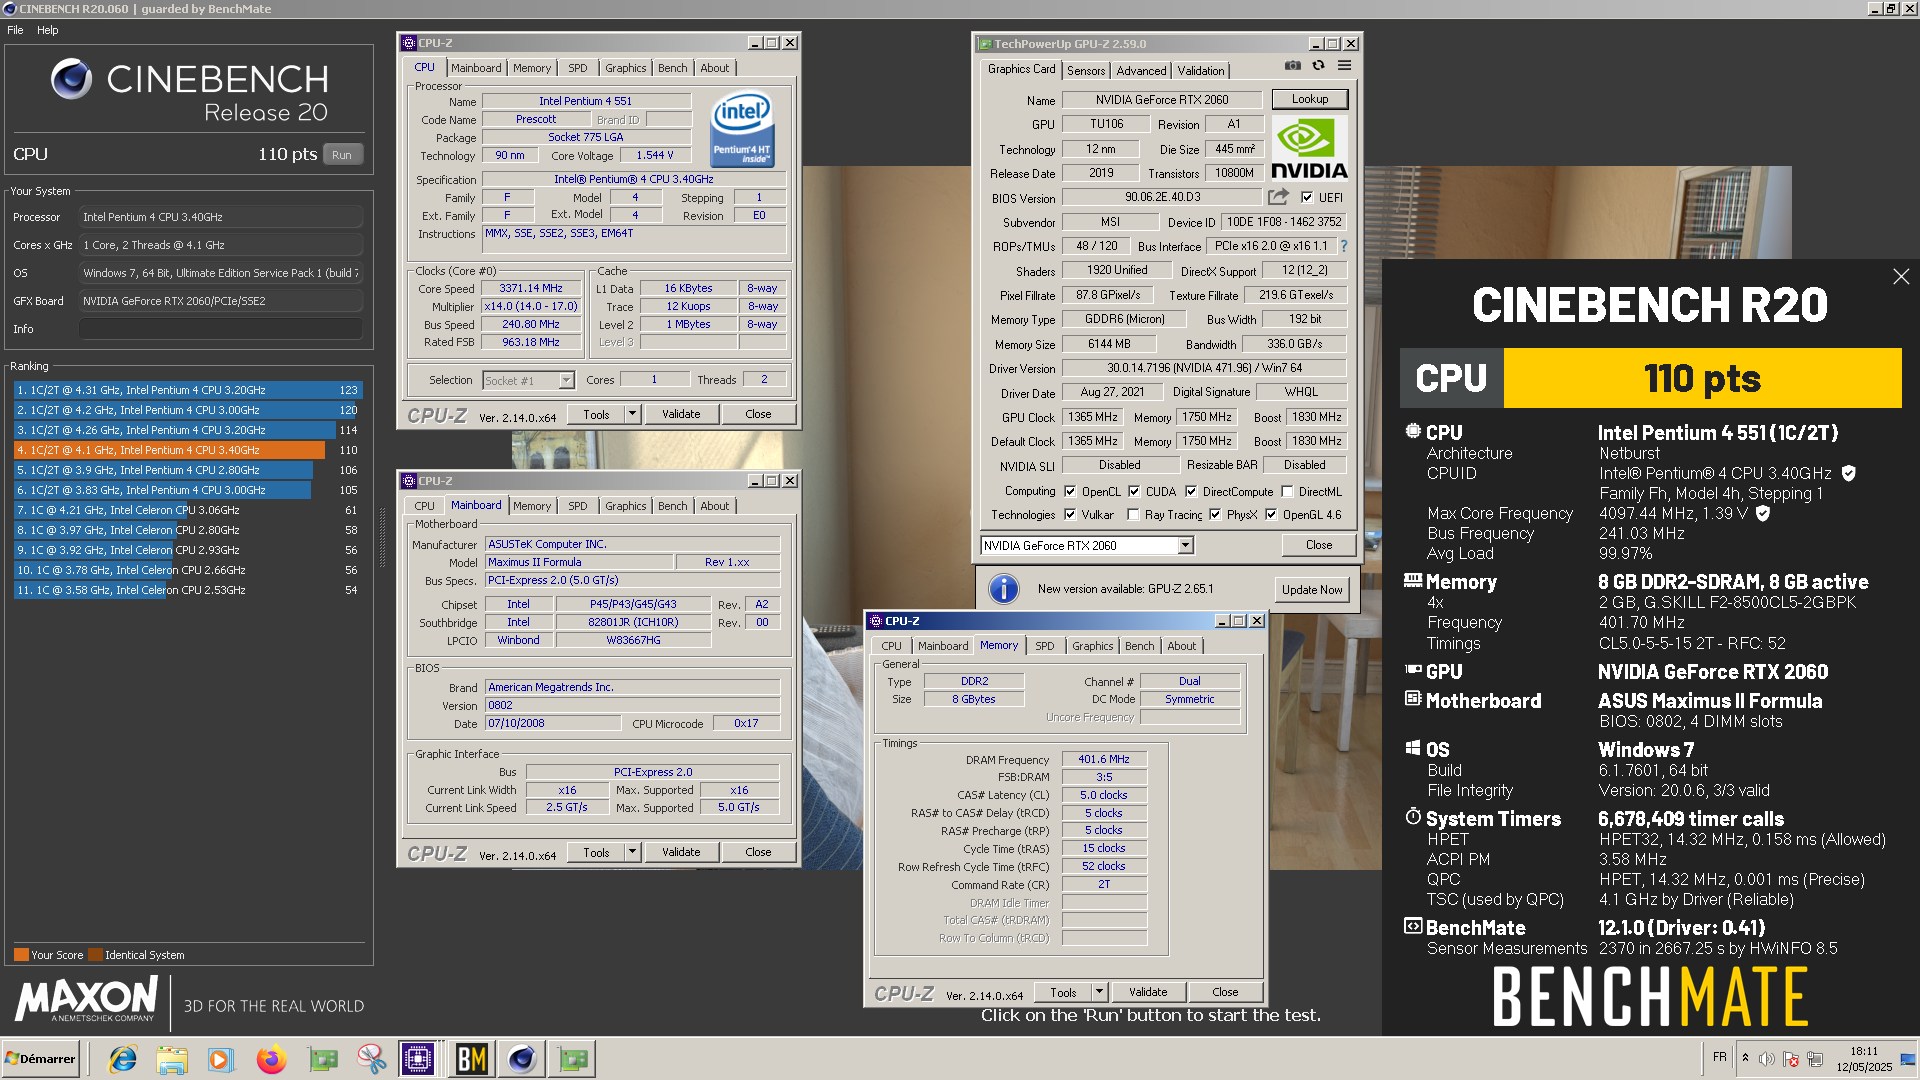Open Windows Media Player from the taskbar
Image resolution: width=1920 pixels, height=1080 pixels.
pyautogui.click(x=221, y=1059)
